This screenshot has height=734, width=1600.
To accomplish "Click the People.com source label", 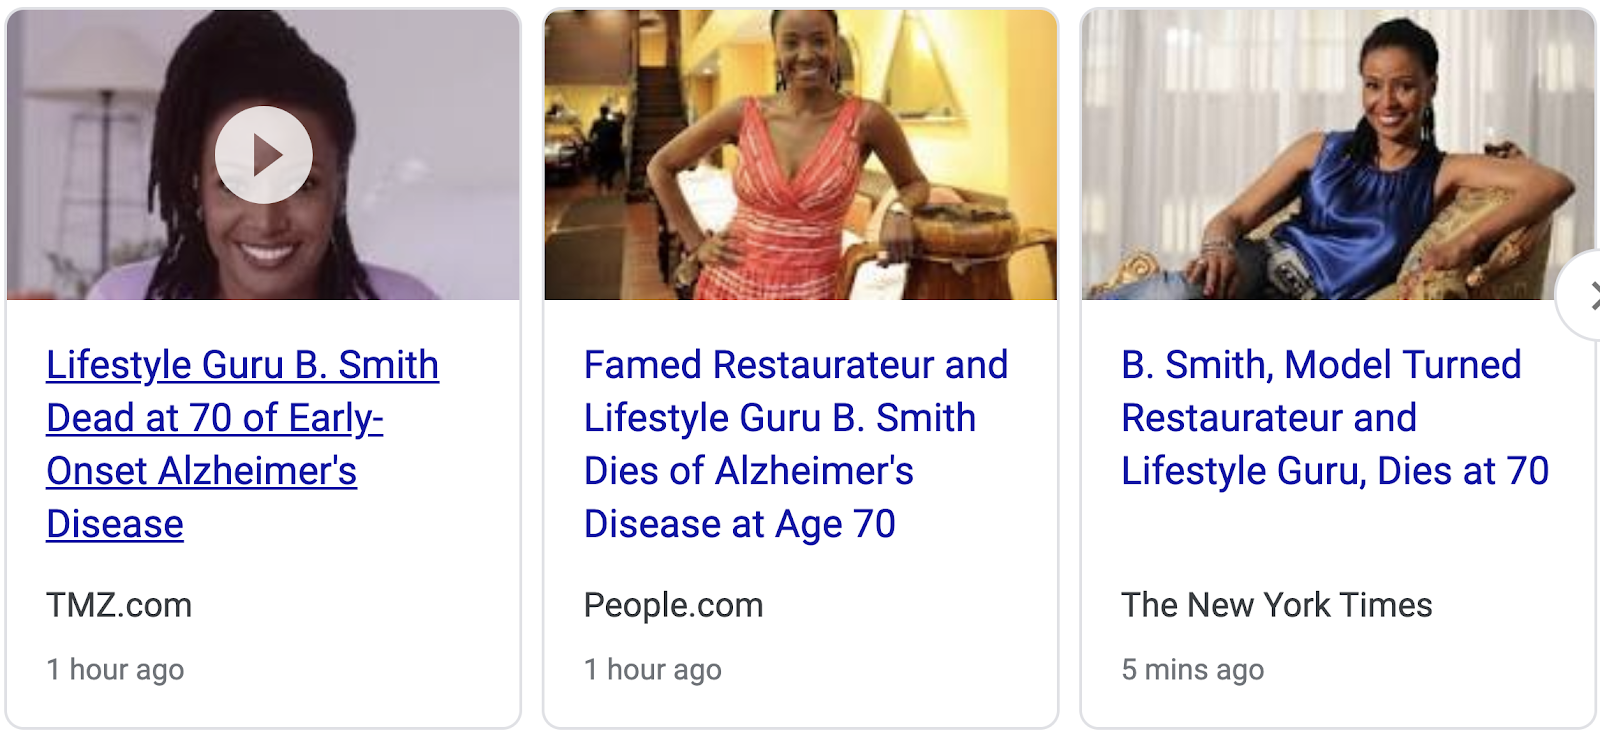I will coord(673,605).
